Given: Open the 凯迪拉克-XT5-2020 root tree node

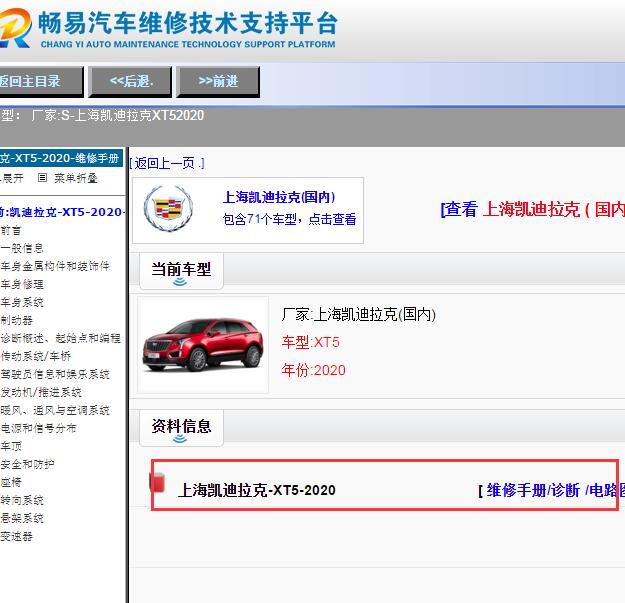Looking at the screenshot, I should [62, 212].
